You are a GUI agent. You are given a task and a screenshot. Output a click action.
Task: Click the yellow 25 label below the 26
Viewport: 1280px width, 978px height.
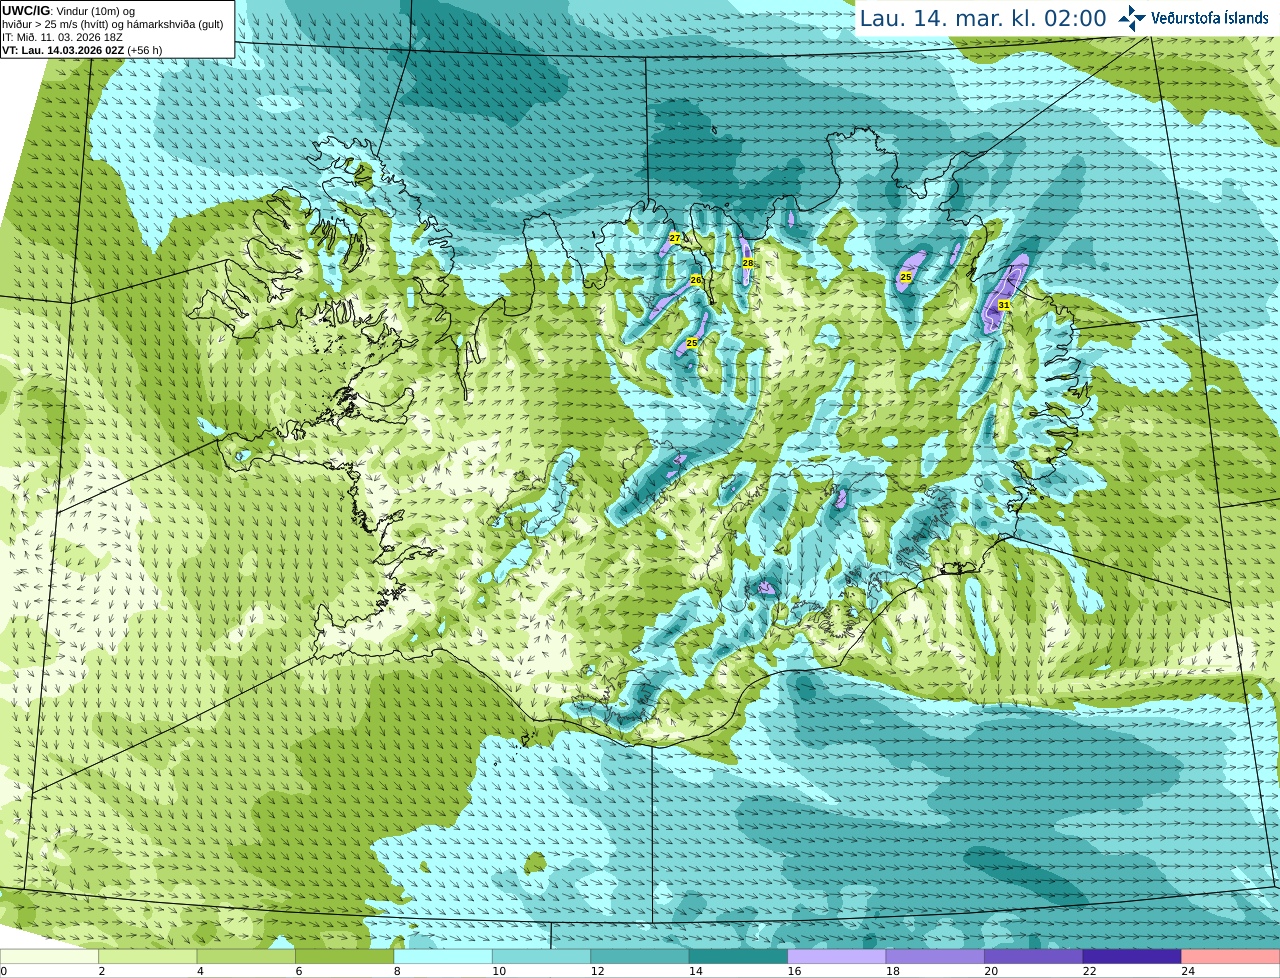point(691,343)
